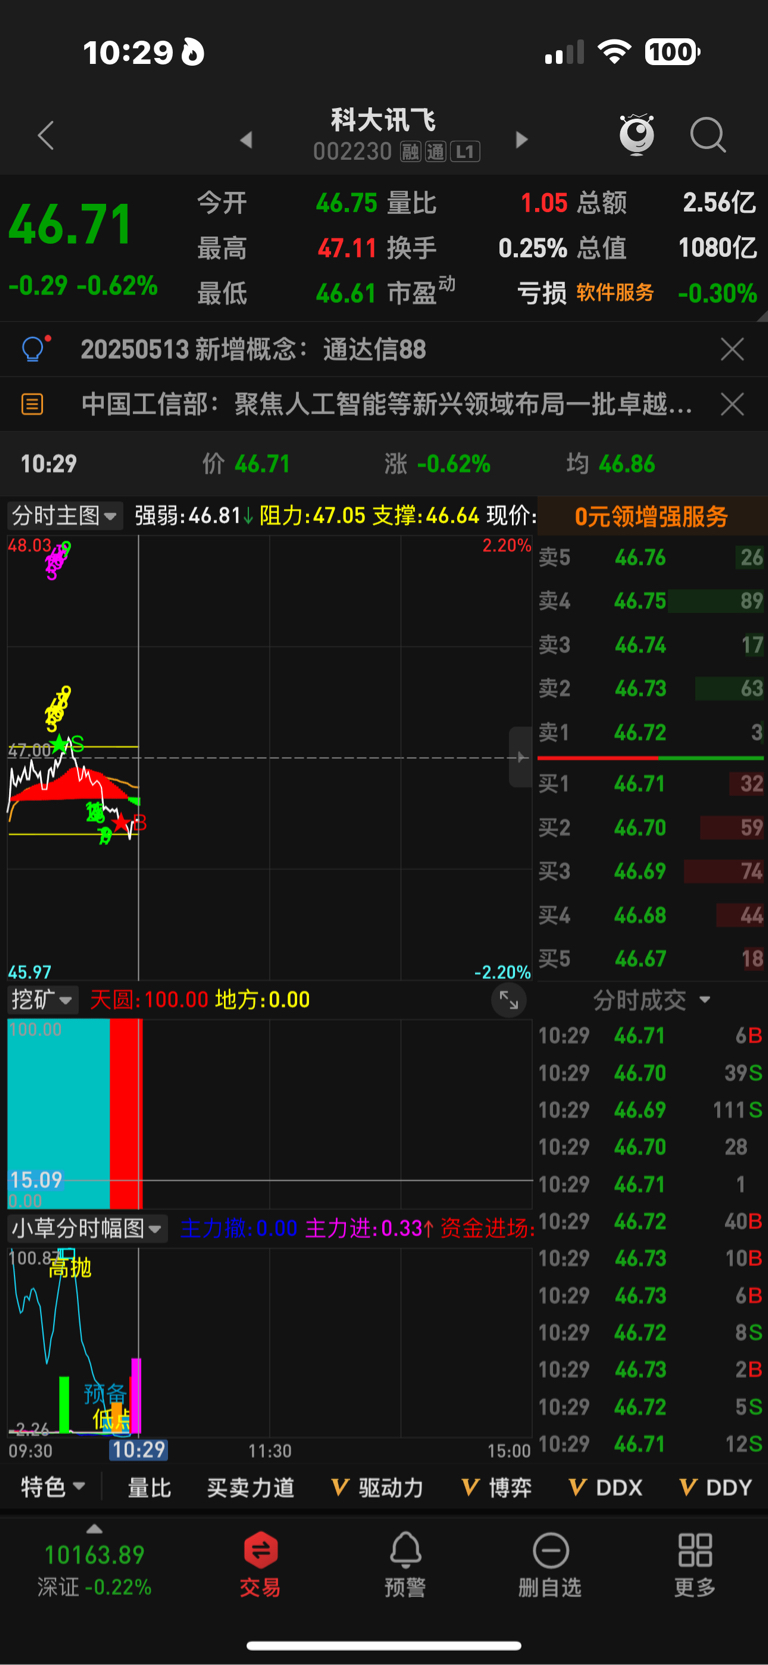Select the 卖3 order row at 46.74

click(651, 645)
